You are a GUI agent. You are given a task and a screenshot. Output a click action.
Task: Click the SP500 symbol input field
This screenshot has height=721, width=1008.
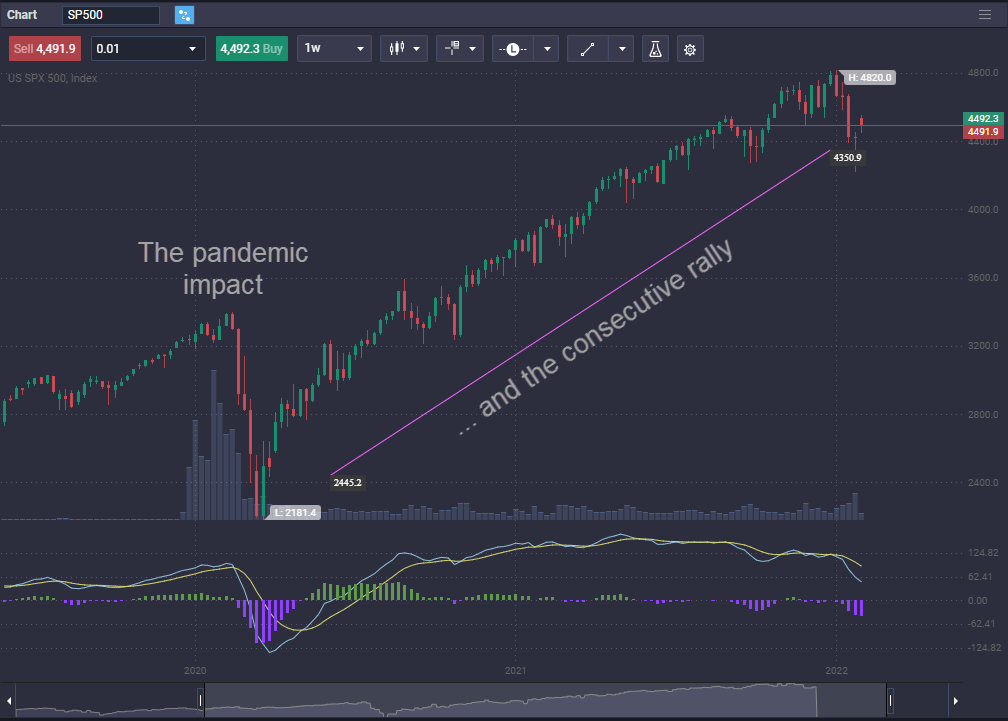pyautogui.click(x=112, y=15)
